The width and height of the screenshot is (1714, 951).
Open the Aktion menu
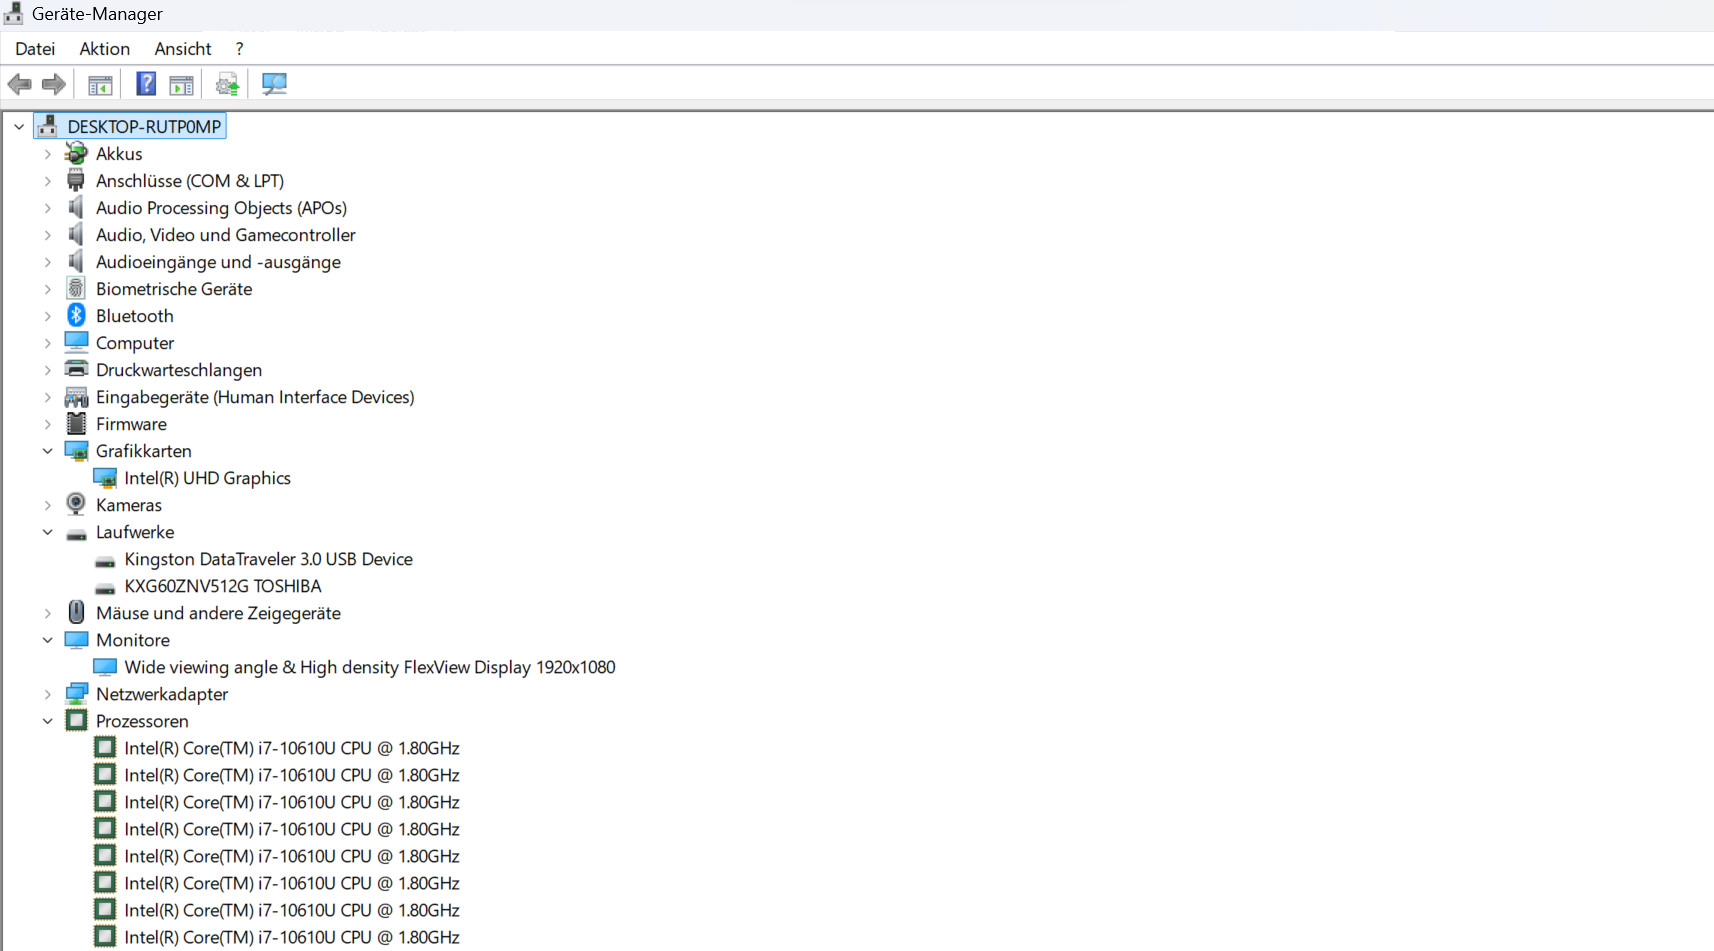click(105, 49)
